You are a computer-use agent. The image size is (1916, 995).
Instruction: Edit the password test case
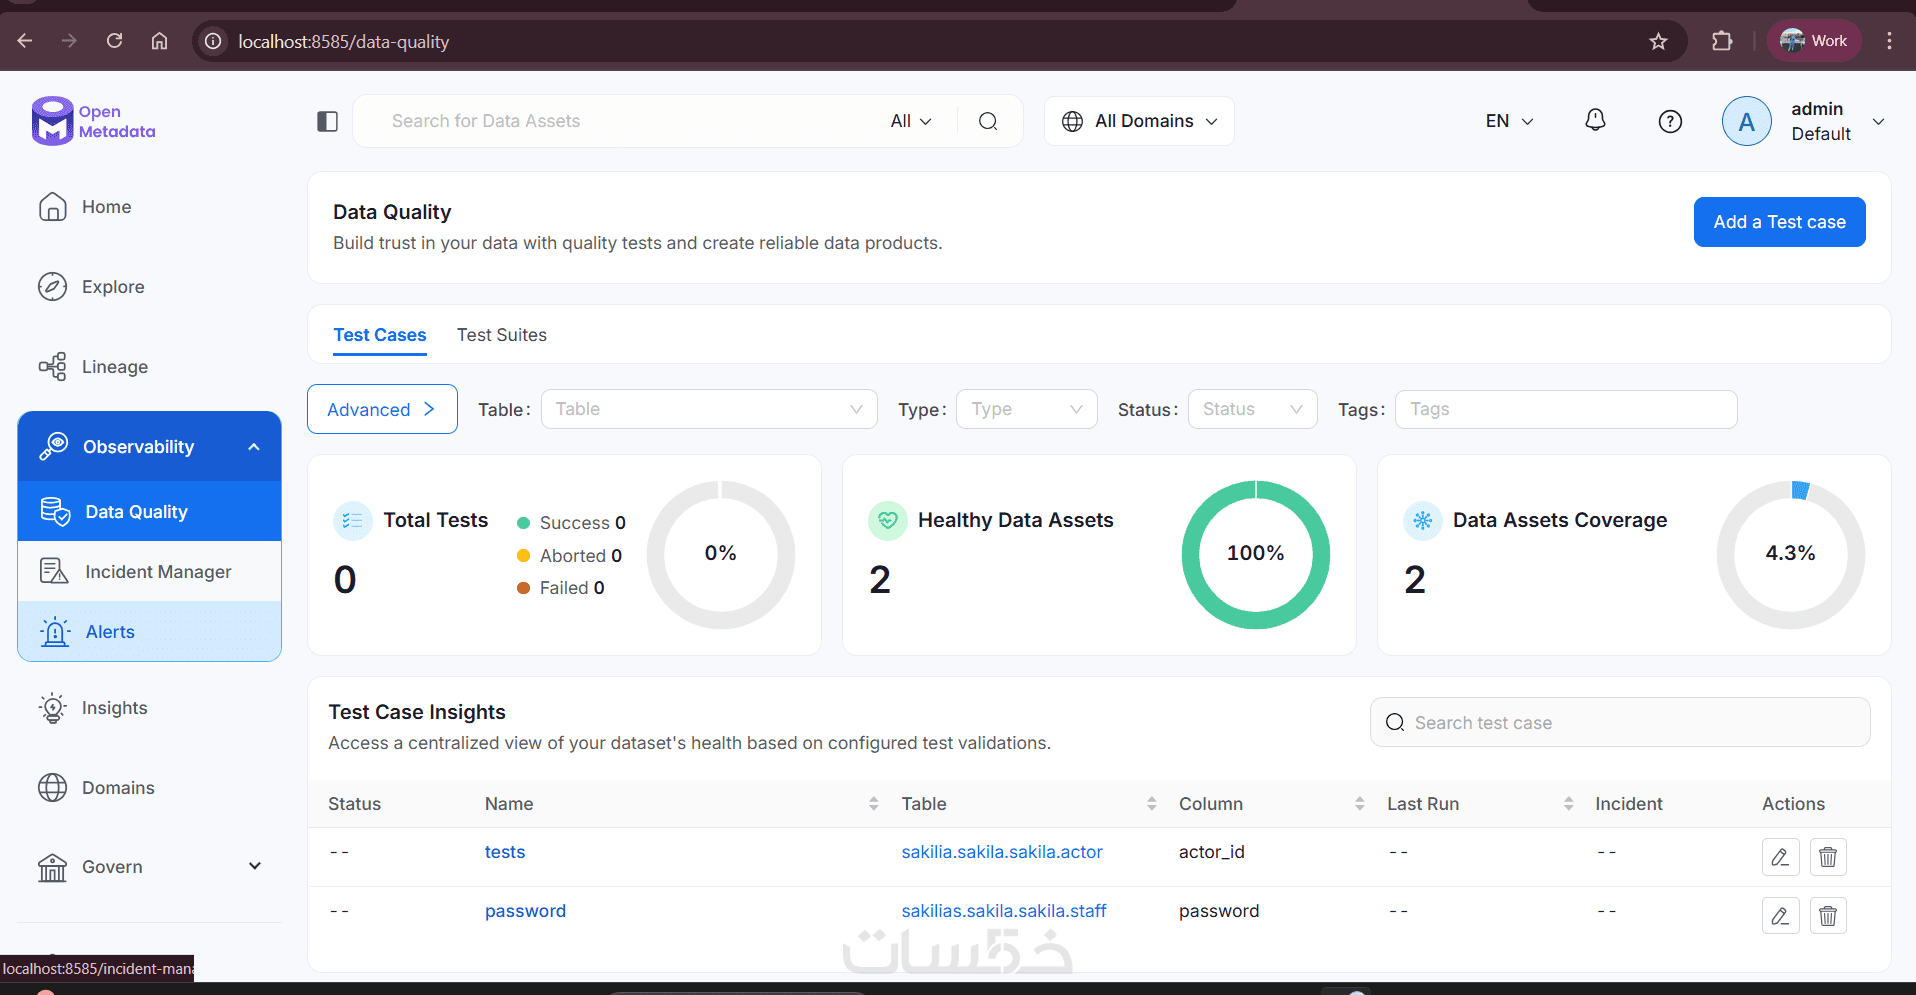(x=1780, y=916)
